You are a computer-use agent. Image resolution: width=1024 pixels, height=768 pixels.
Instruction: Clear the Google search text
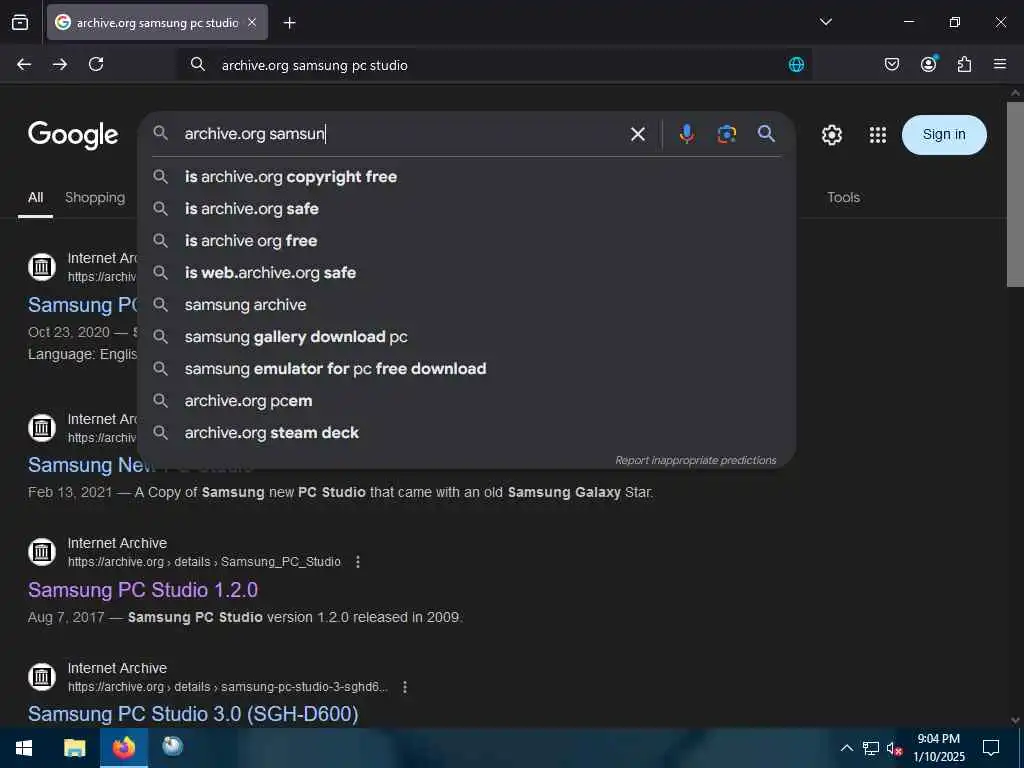(637, 134)
